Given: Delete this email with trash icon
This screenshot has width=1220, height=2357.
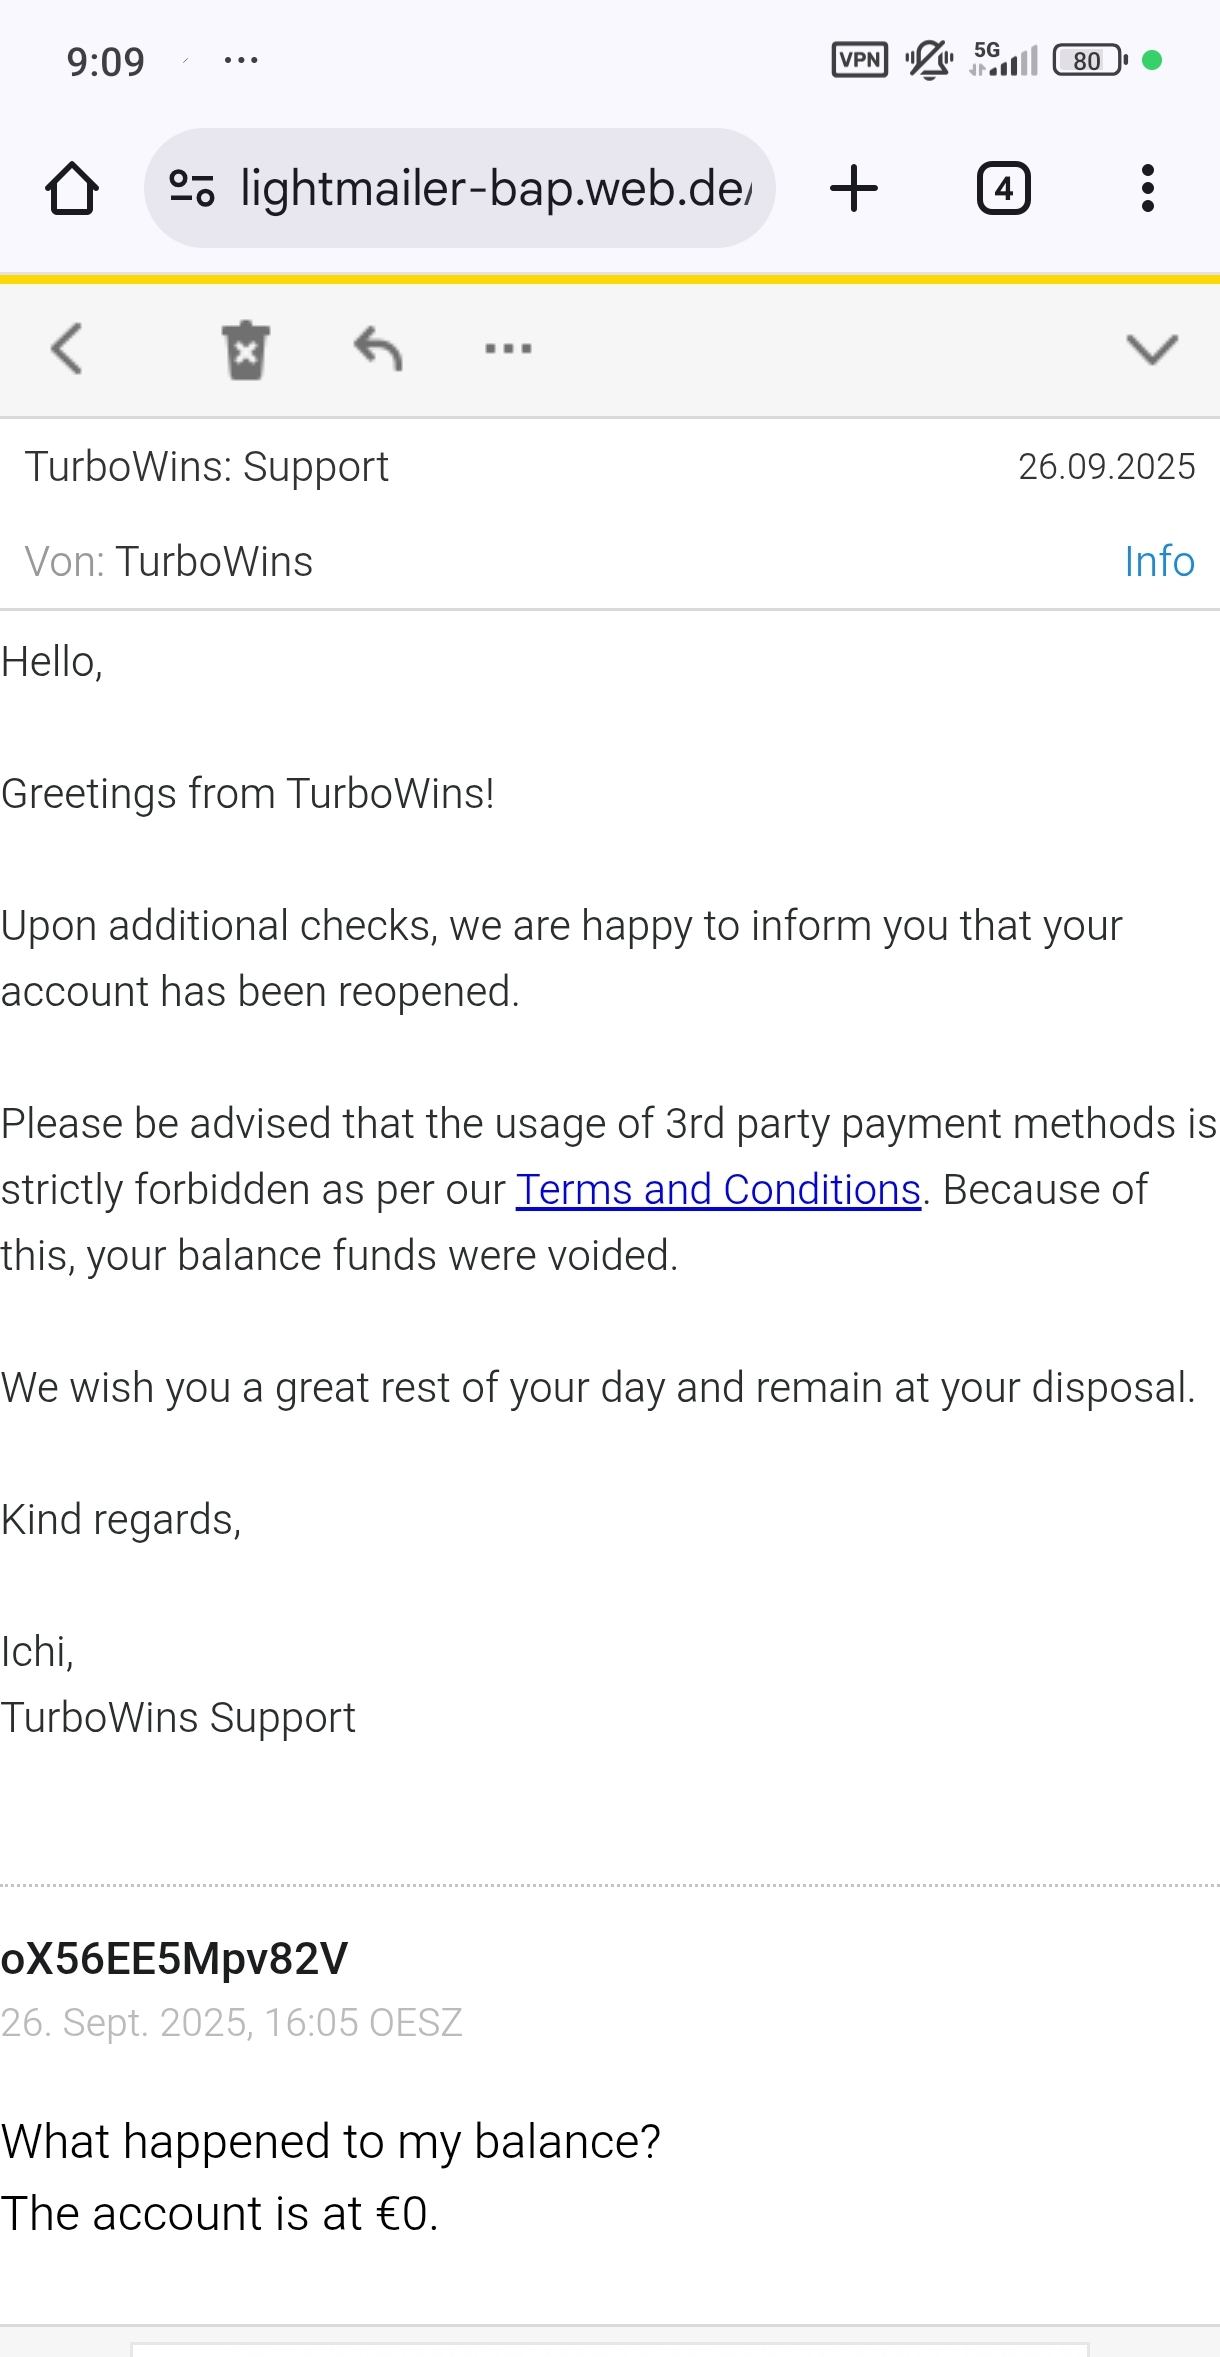Looking at the screenshot, I should click(245, 350).
